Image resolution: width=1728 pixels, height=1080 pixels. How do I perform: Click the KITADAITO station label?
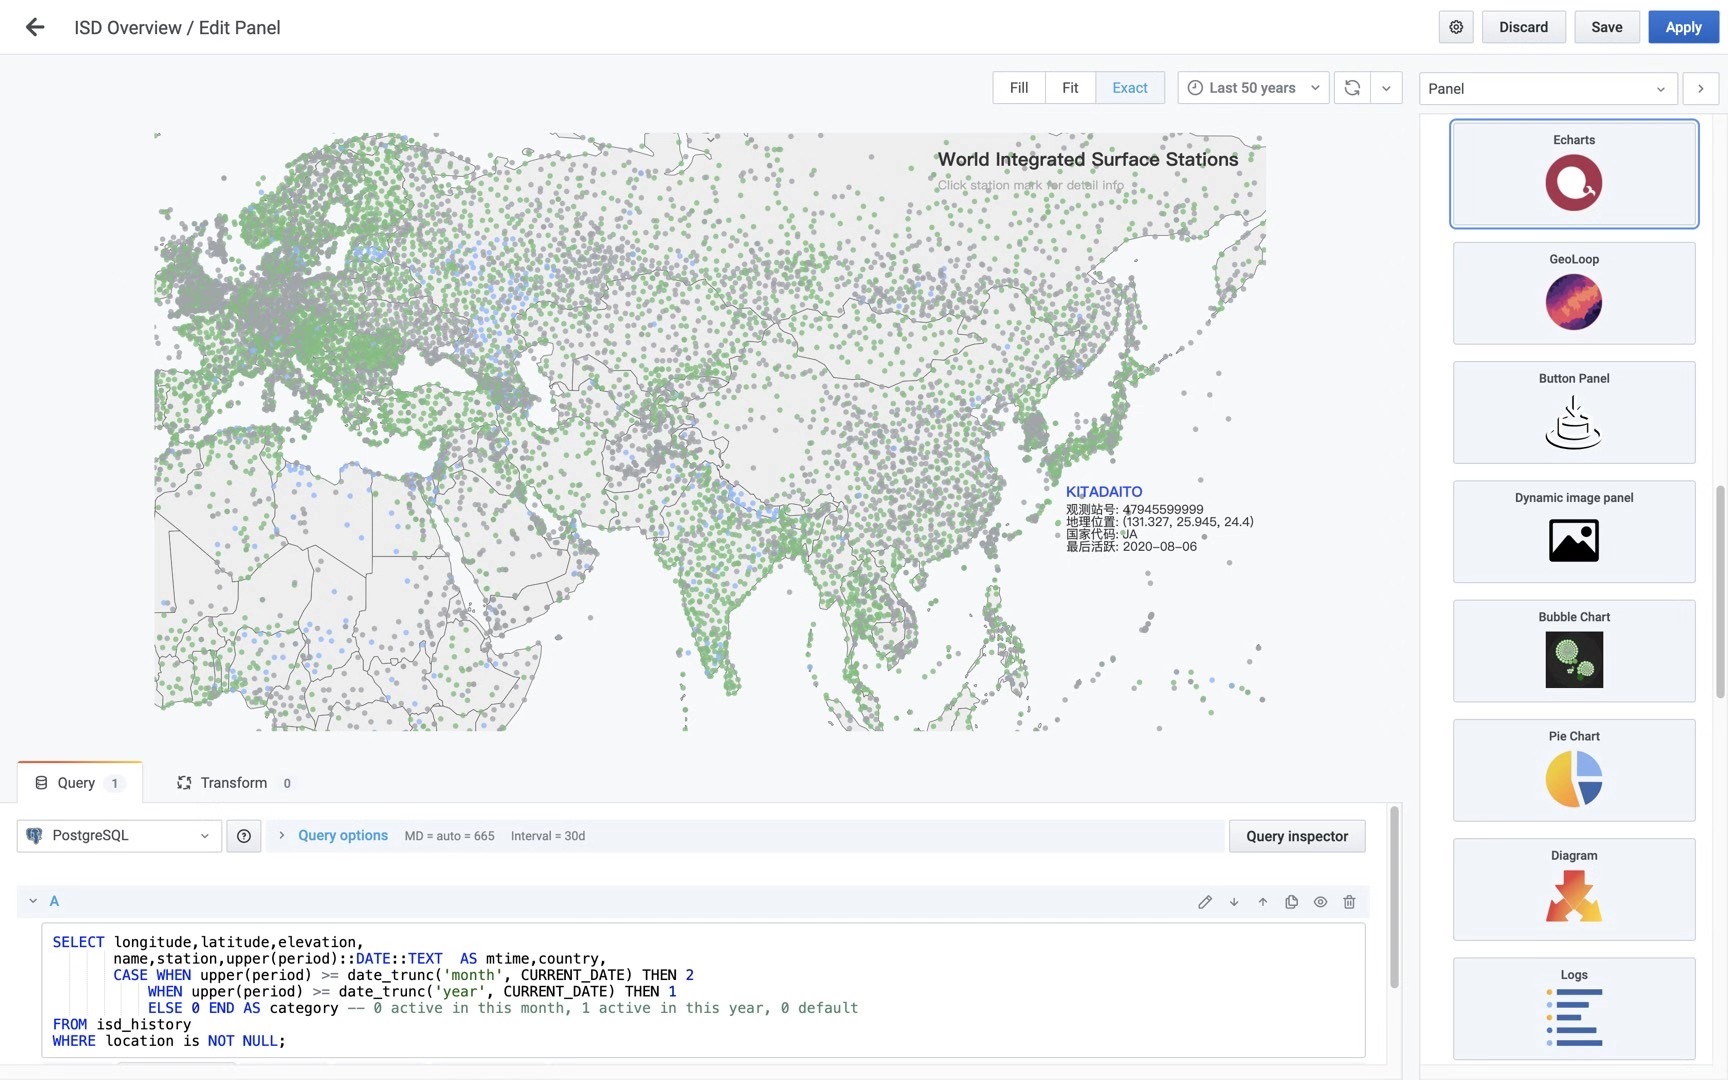[1104, 491]
